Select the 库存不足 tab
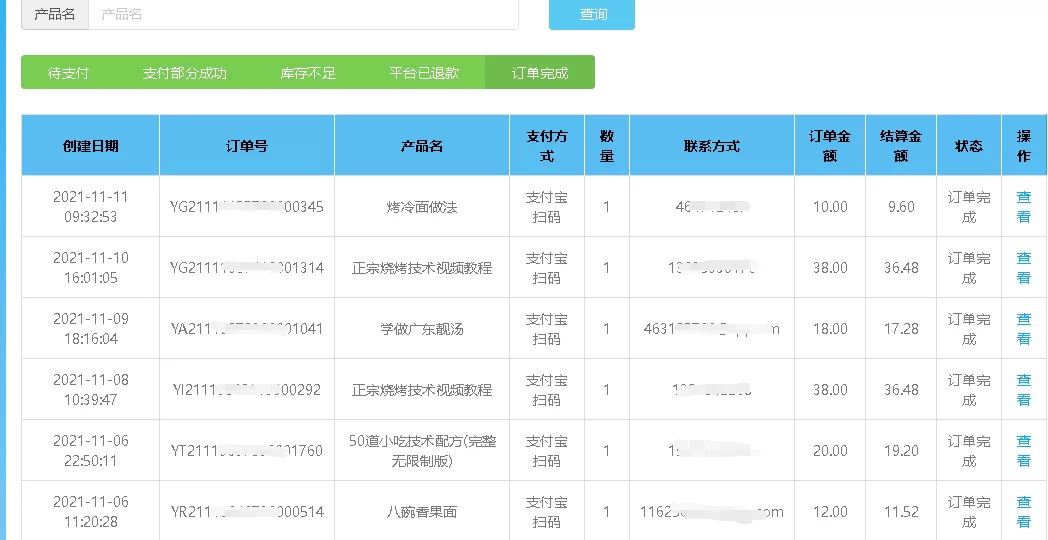The width and height of the screenshot is (1048, 540). pyautogui.click(x=308, y=73)
